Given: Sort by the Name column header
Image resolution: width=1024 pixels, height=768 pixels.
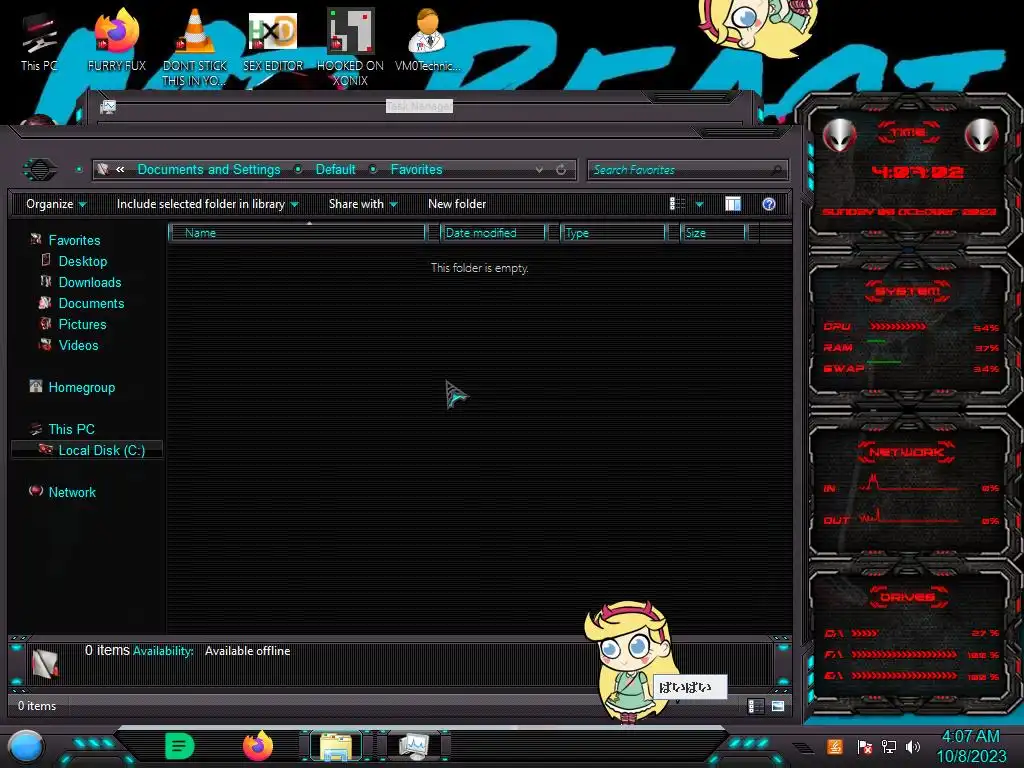Looking at the screenshot, I should pos(296,233).
